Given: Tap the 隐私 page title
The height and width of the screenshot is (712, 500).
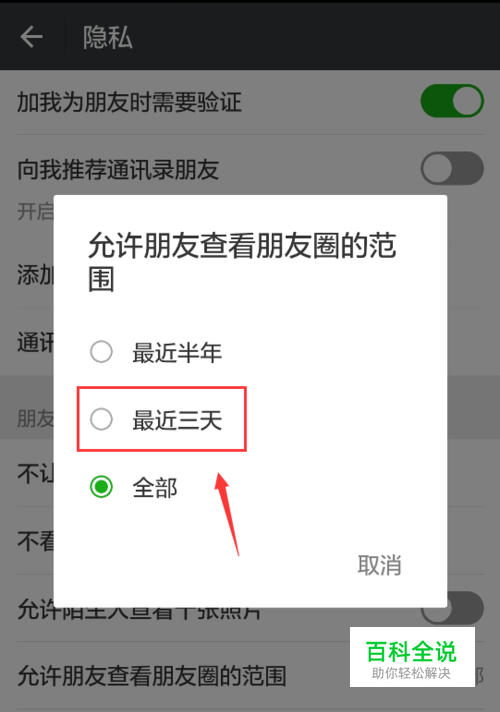Looking at the screenshot, I should click(108, 37).
